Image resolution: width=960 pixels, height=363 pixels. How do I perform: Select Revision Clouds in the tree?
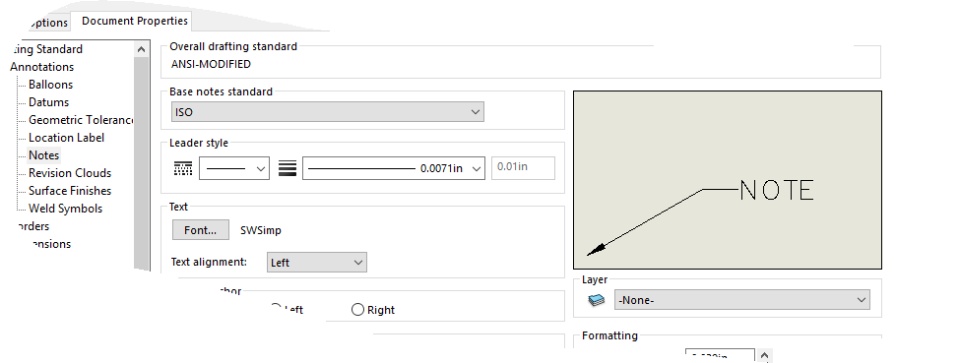click(x=70, y=173)
